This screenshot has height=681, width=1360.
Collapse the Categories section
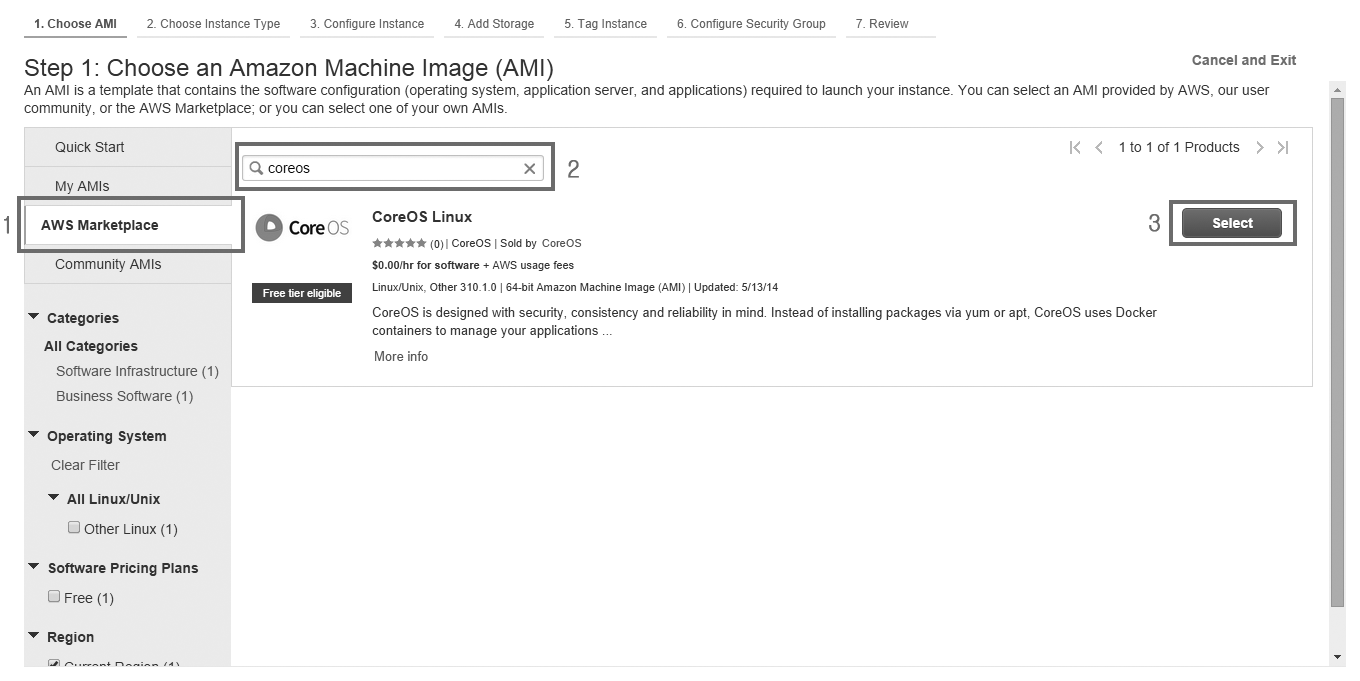coord(34,318)
